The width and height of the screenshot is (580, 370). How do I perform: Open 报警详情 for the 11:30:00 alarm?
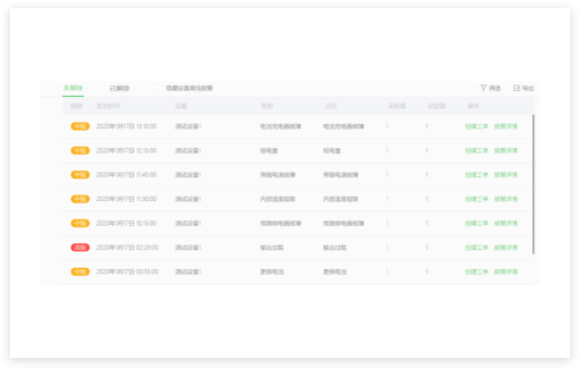tap(506, 199)
